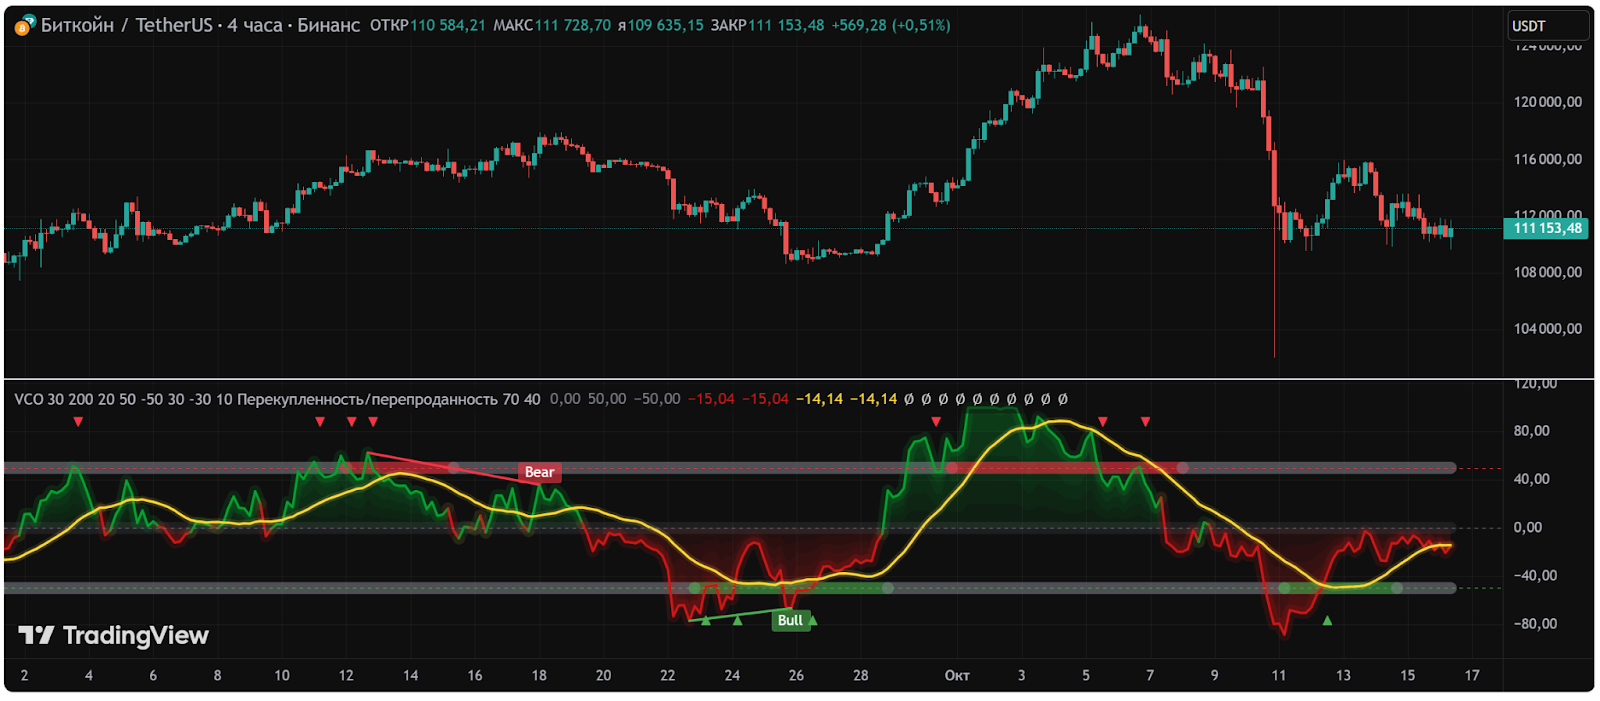Click the 120 000,00 price axis label
Viewport: 1600px width, 701px height.
tap(1547, 102)
